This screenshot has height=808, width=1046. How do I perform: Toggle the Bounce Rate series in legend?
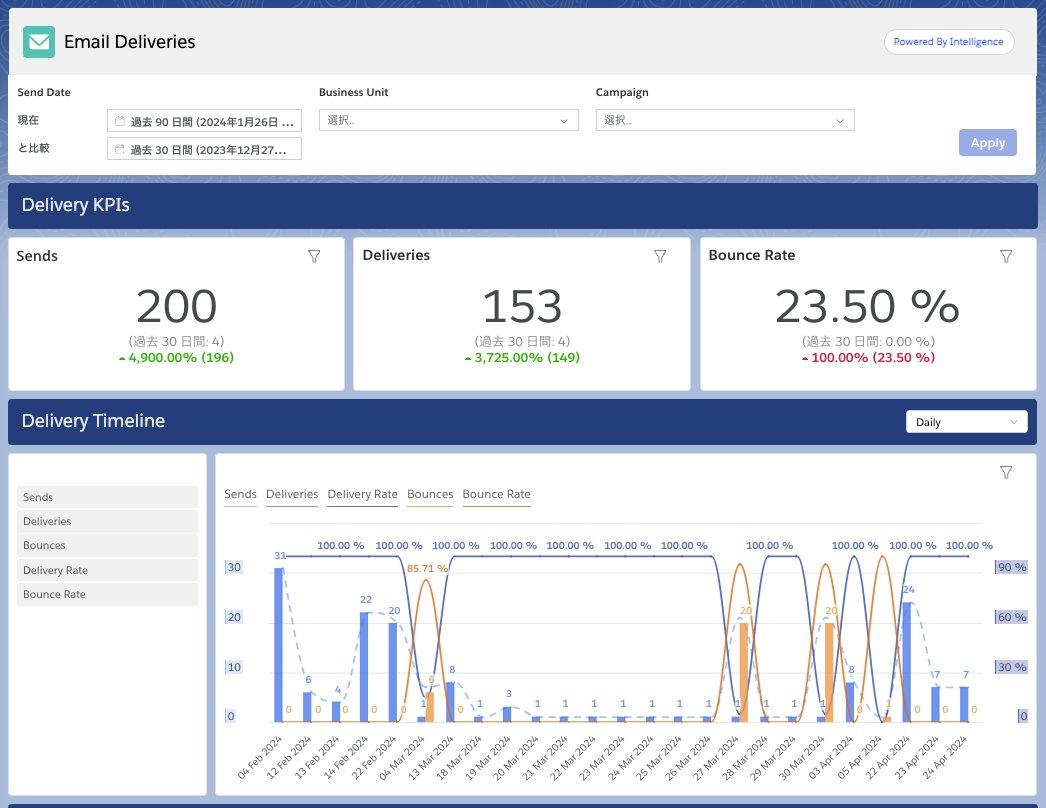[x=496, y=494]
